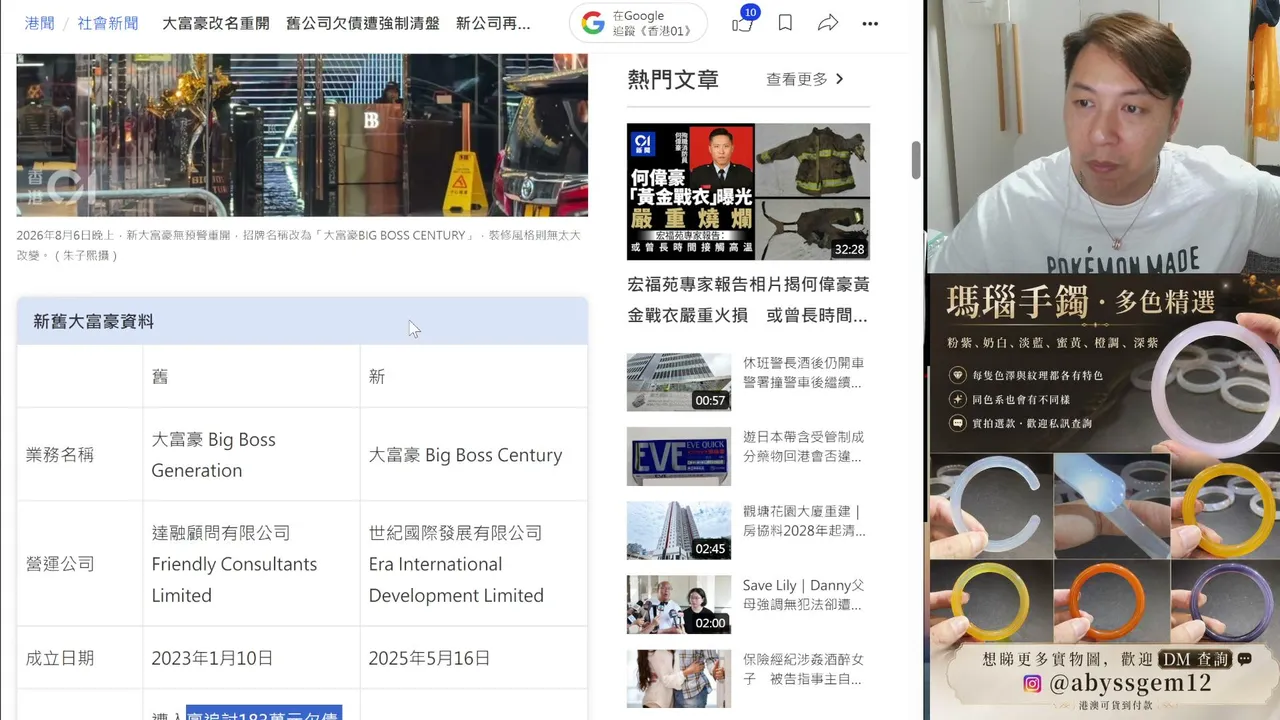The width and height of the screenshot is (1280, 720).
Task: Click the page's vertical scrollbar thumb
Action: pos(915,160)
